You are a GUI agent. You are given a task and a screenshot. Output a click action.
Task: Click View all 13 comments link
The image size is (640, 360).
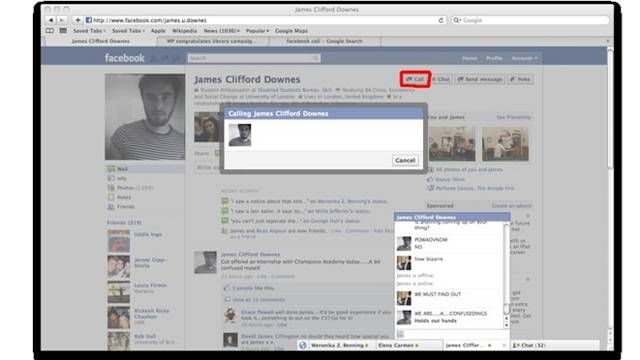[259, 300]
